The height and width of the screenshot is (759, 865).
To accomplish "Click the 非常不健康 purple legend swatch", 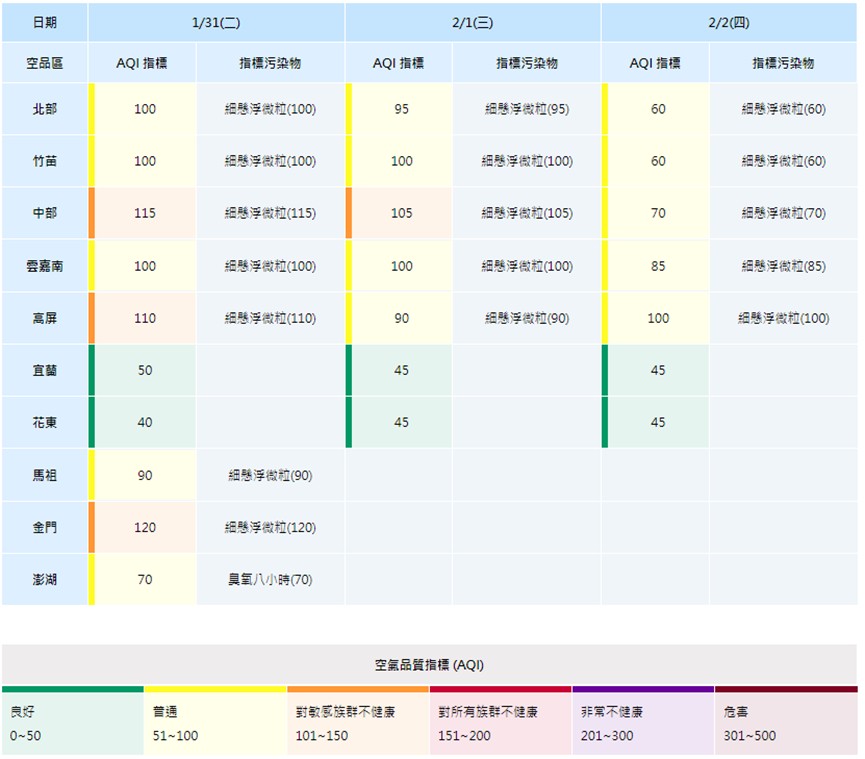I will pos(643,722).
